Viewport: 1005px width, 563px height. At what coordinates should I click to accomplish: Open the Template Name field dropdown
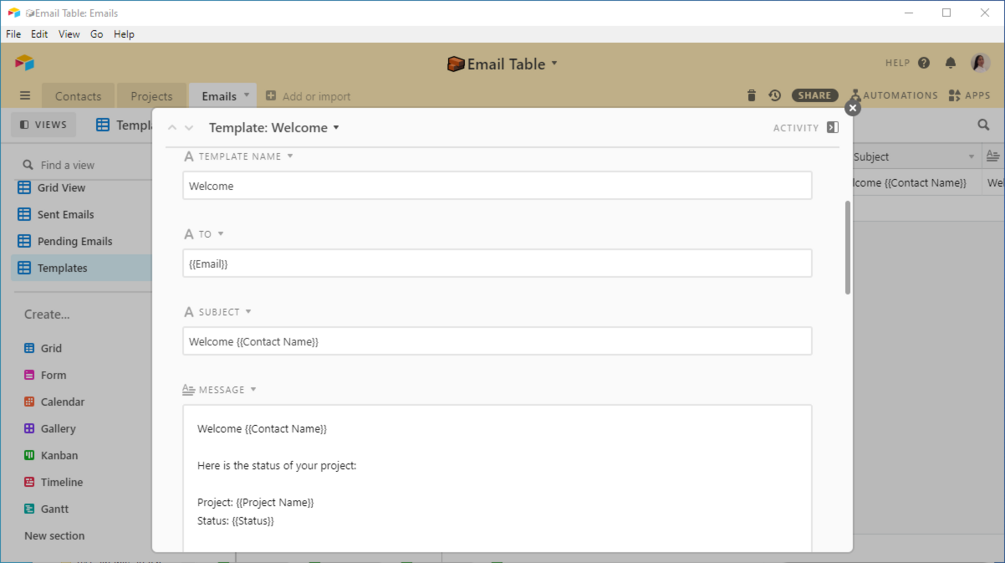(290, 156)
